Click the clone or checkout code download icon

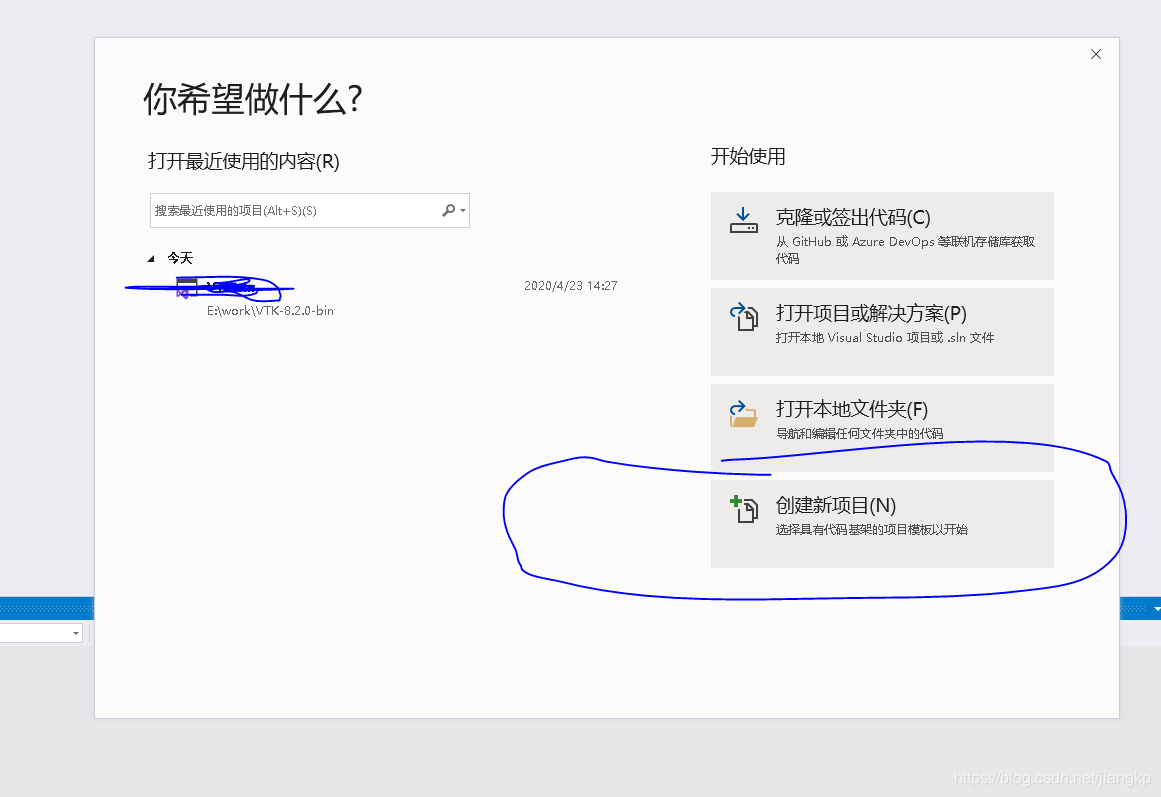[x=743, y=221]
